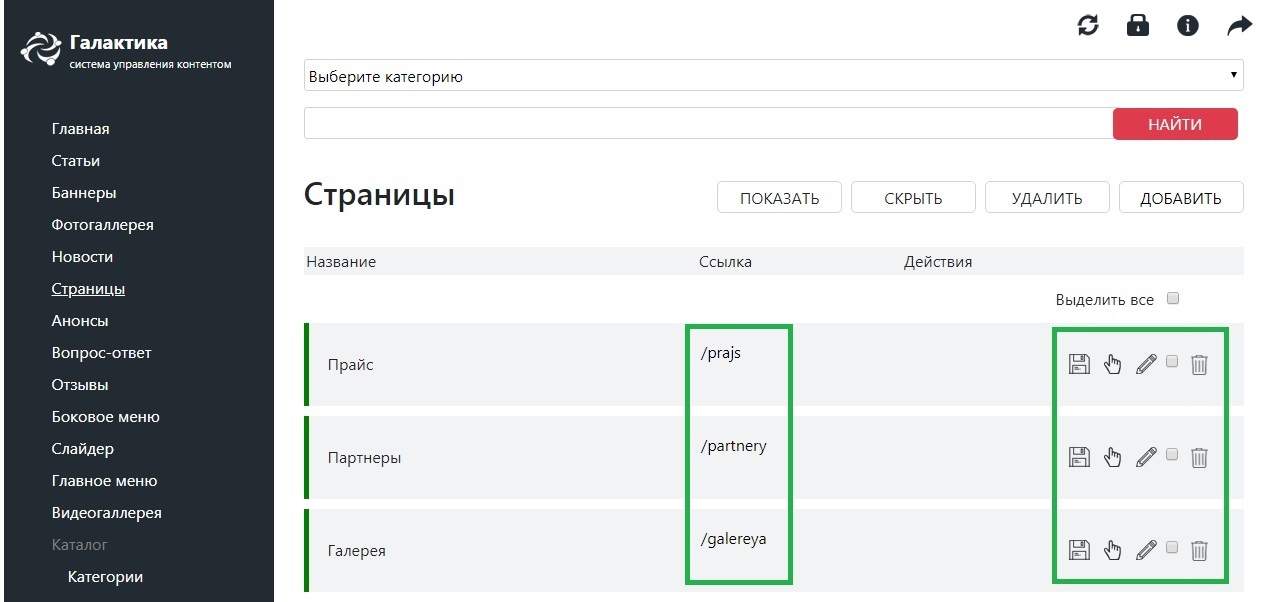The image size is (1264, 602).
Task: Open Баннеры sidebar section
Action: point(84,193)
